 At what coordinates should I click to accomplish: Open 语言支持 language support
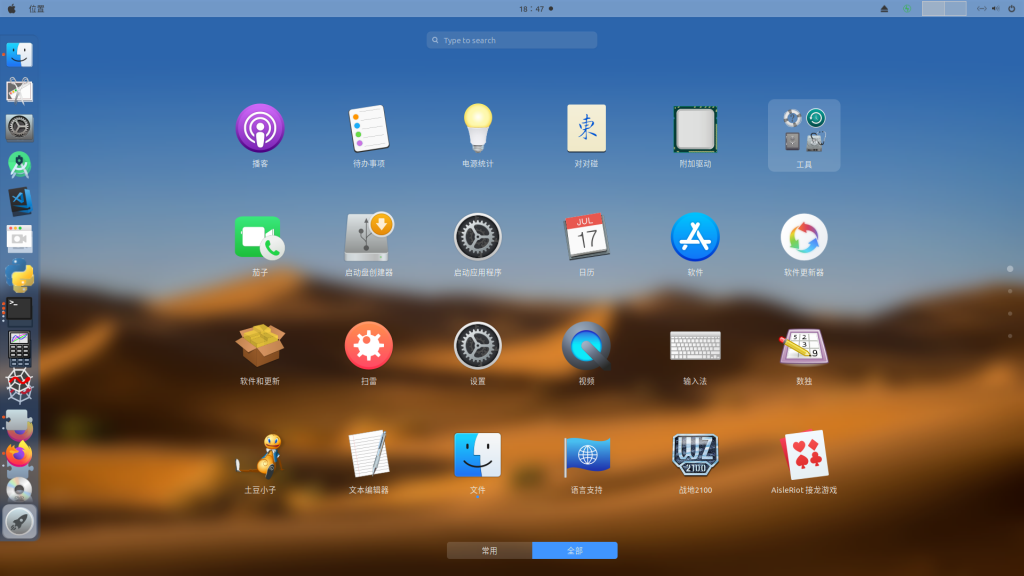pyautogui.click(x=586, y=455)
